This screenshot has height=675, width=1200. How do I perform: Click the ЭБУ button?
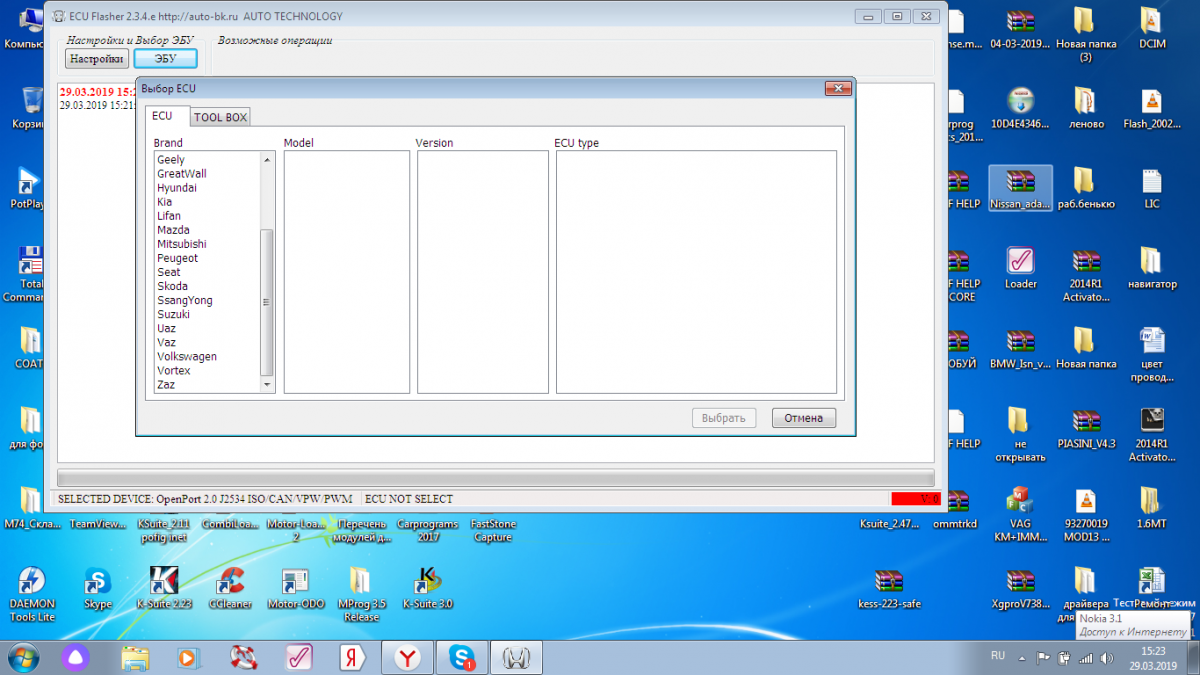165,59
